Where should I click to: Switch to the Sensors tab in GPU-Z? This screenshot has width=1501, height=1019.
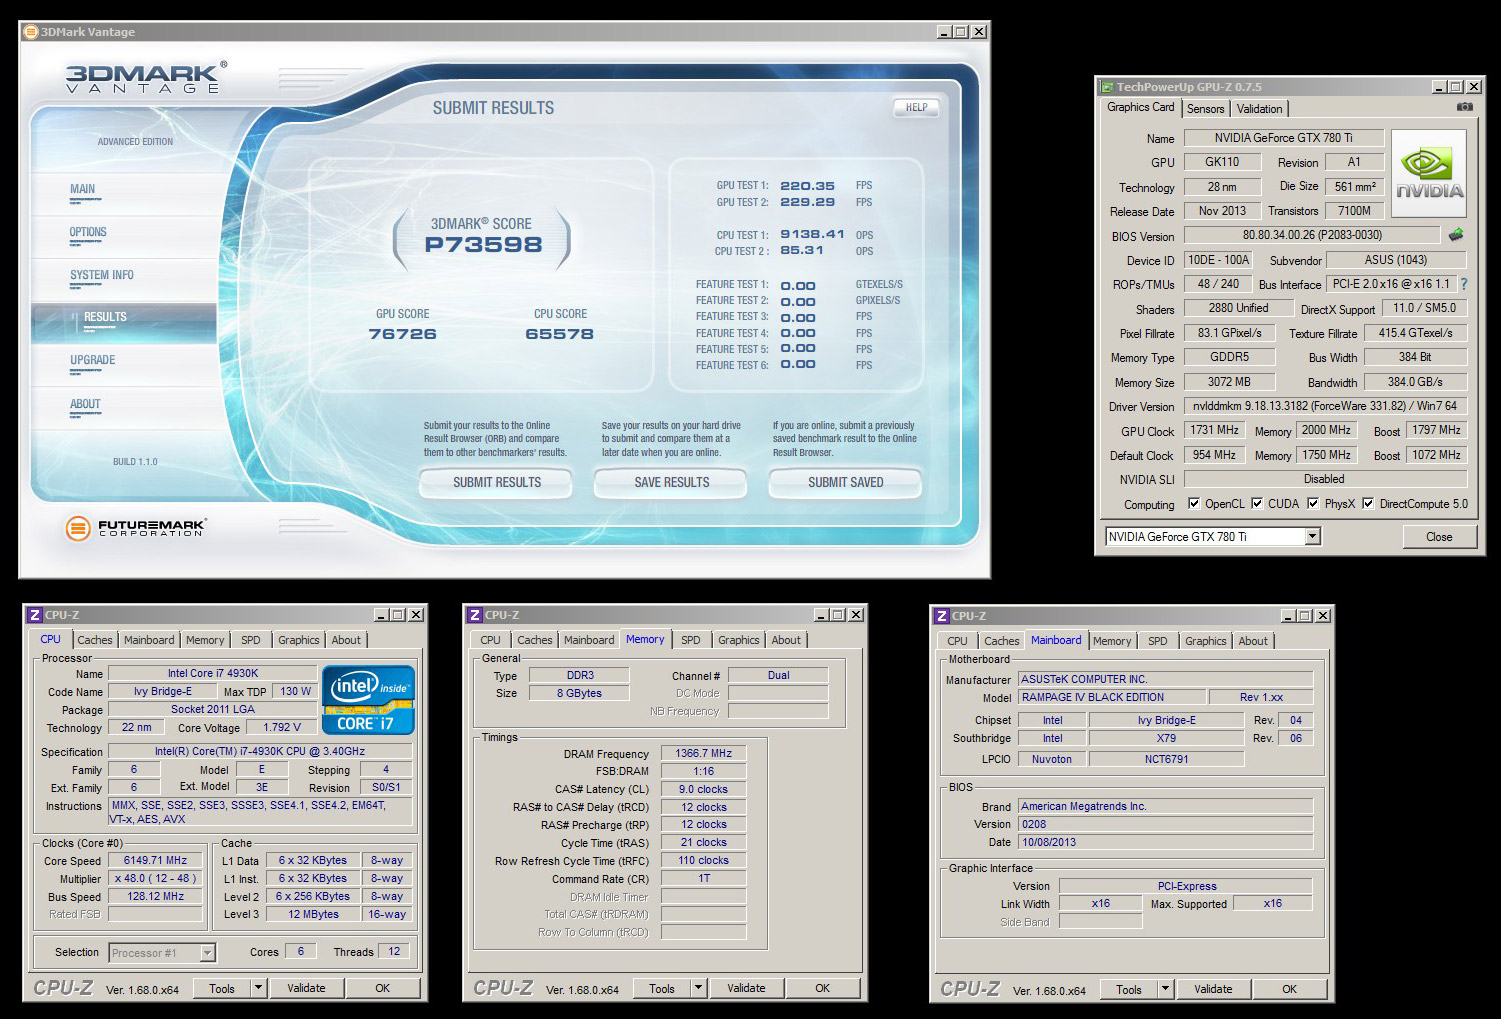click(x=1205, y=109)
